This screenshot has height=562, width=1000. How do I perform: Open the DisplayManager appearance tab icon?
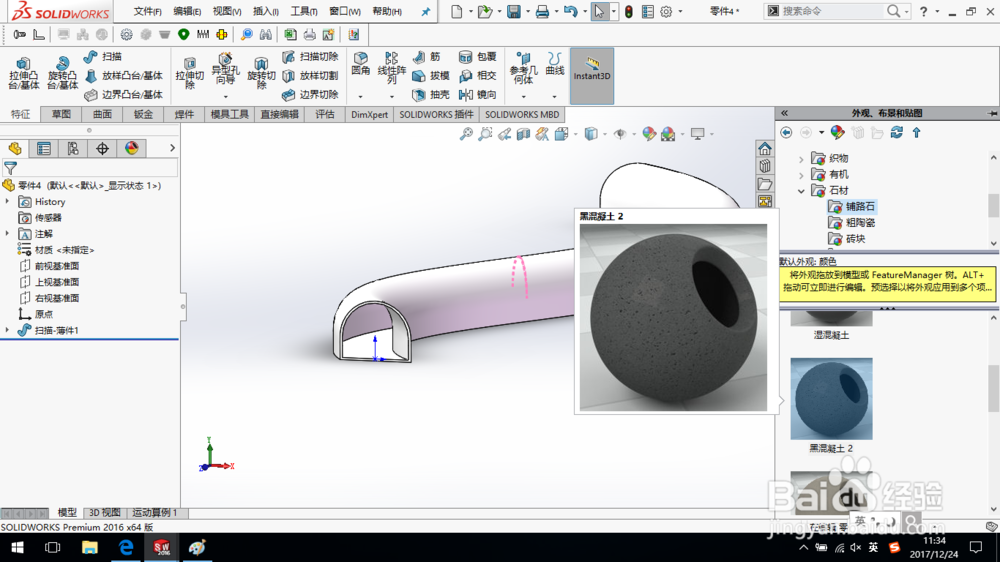(x=131, y=149)
